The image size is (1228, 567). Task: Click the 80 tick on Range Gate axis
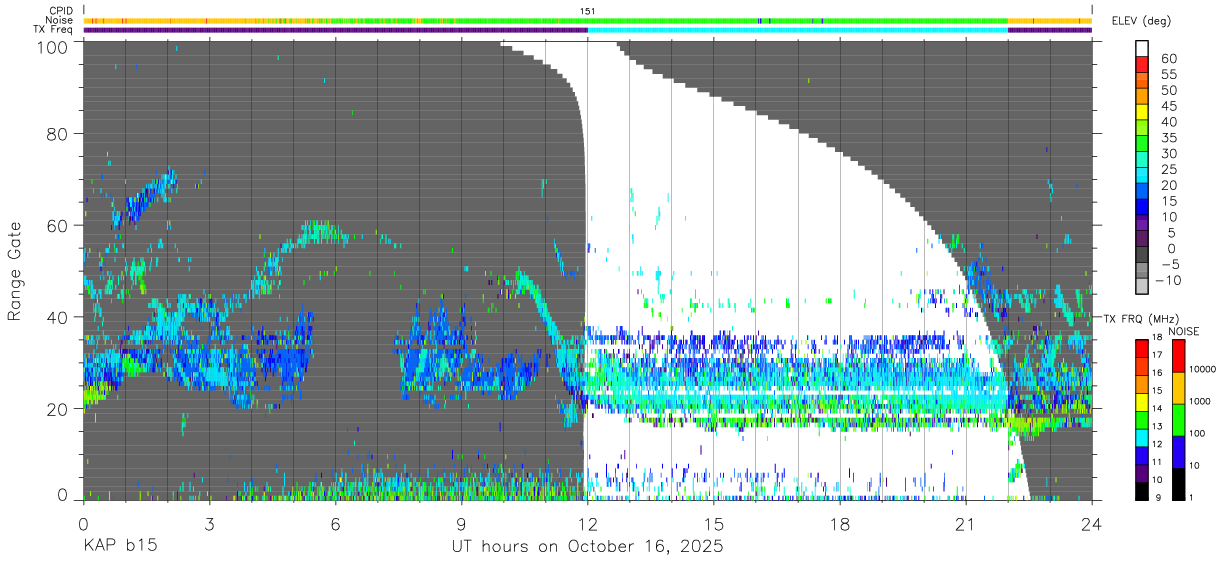click(58, 134)
